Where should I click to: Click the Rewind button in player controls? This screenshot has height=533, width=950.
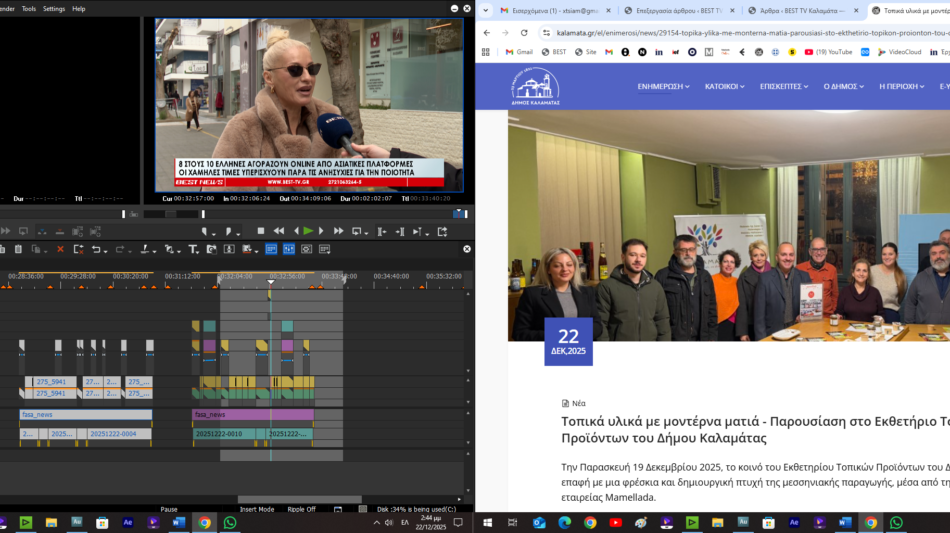(278, 231)
